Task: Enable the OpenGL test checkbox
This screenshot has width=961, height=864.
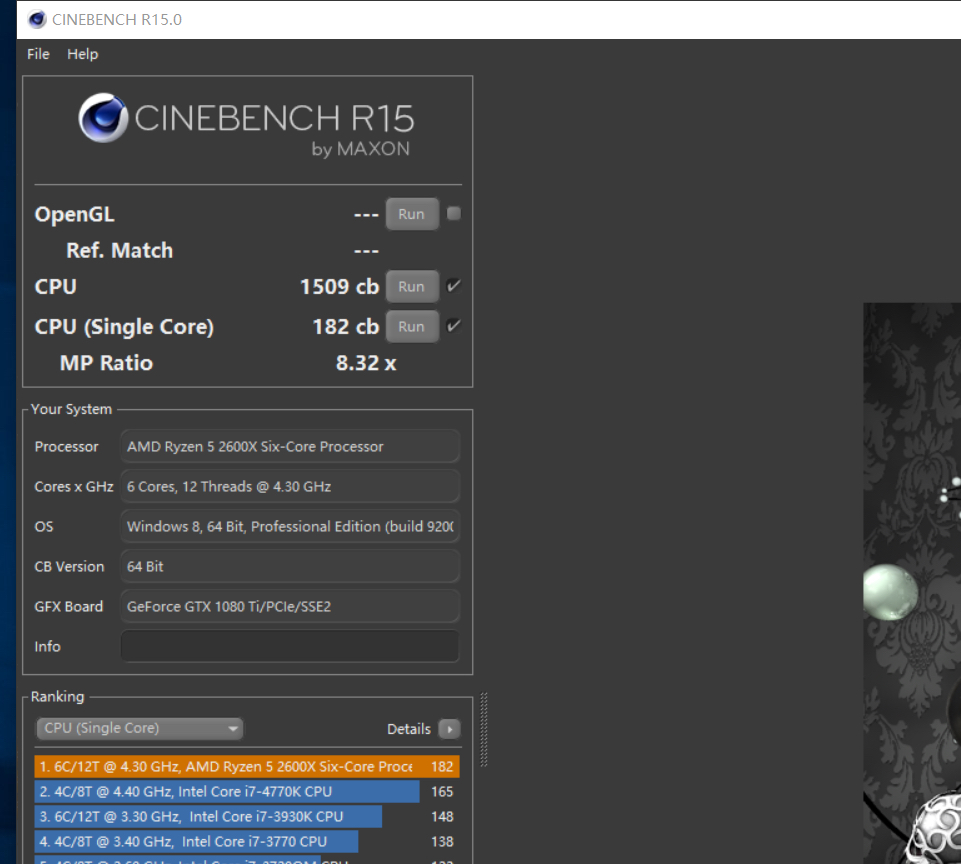Action: coord(454,213)
